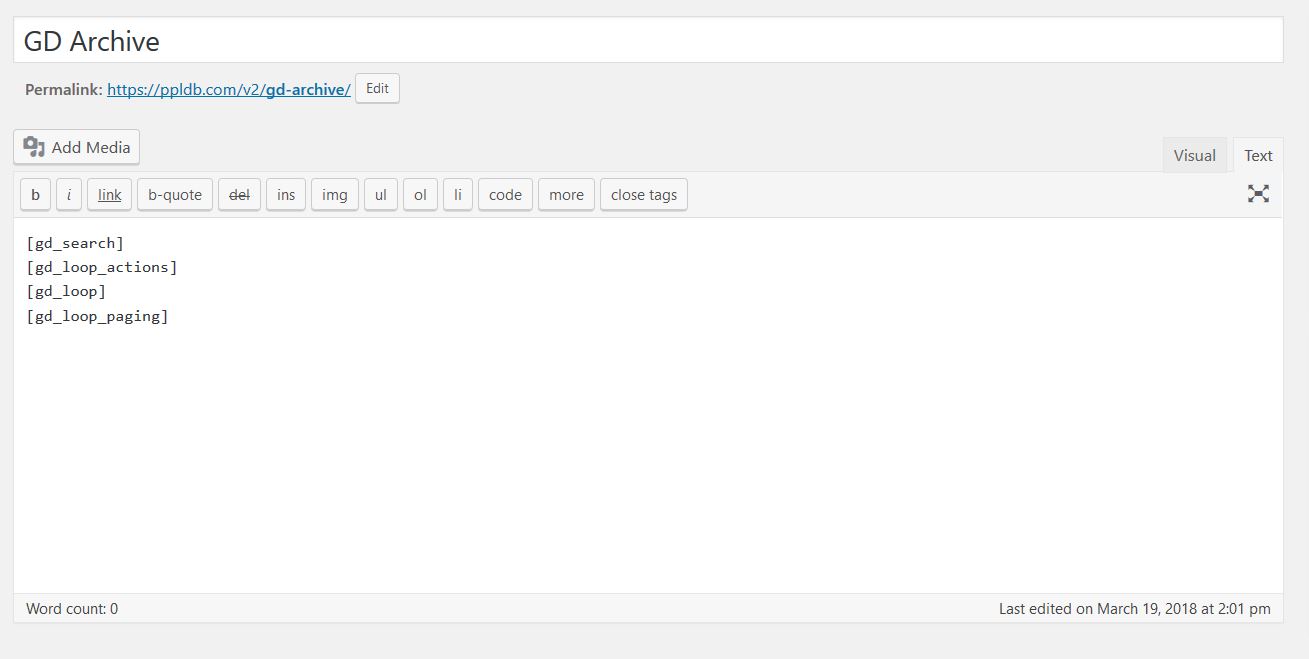The image size is (1309, 659).
Task: Insert a link with the link button
Action: (x=109, y=195)
